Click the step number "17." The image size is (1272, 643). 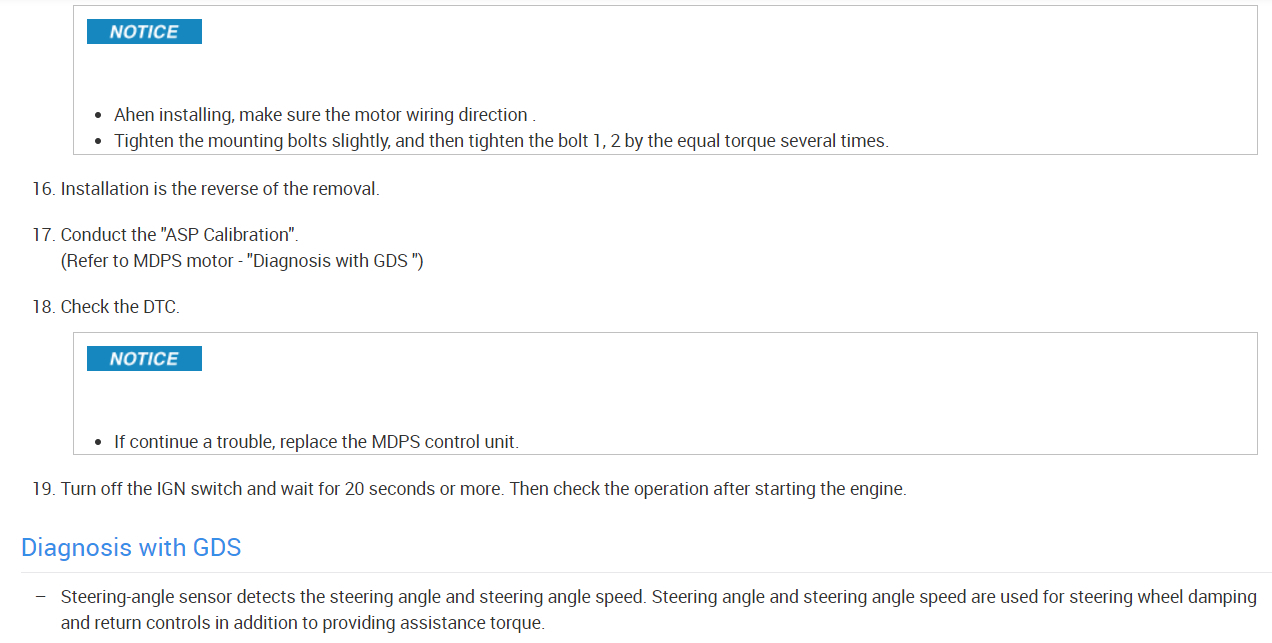click(x=43, y=235)
